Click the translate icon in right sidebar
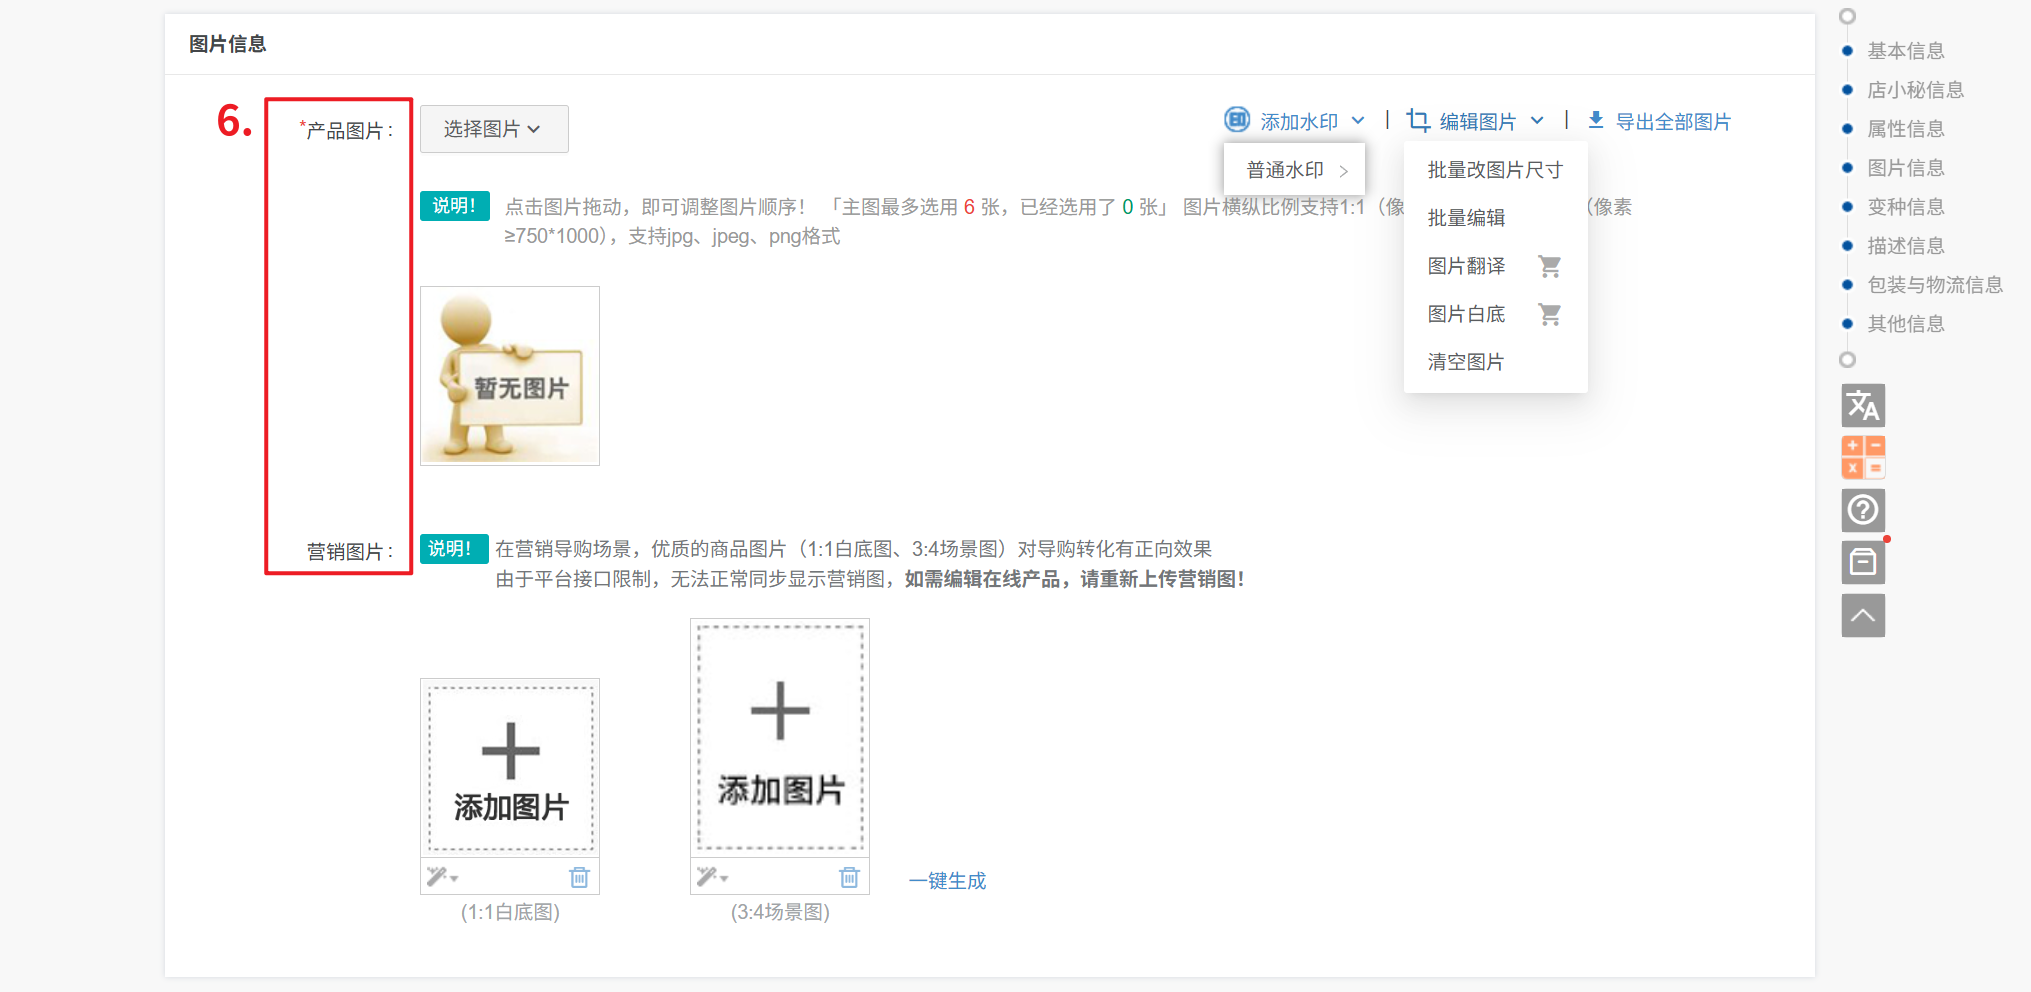 [1862, 406]
